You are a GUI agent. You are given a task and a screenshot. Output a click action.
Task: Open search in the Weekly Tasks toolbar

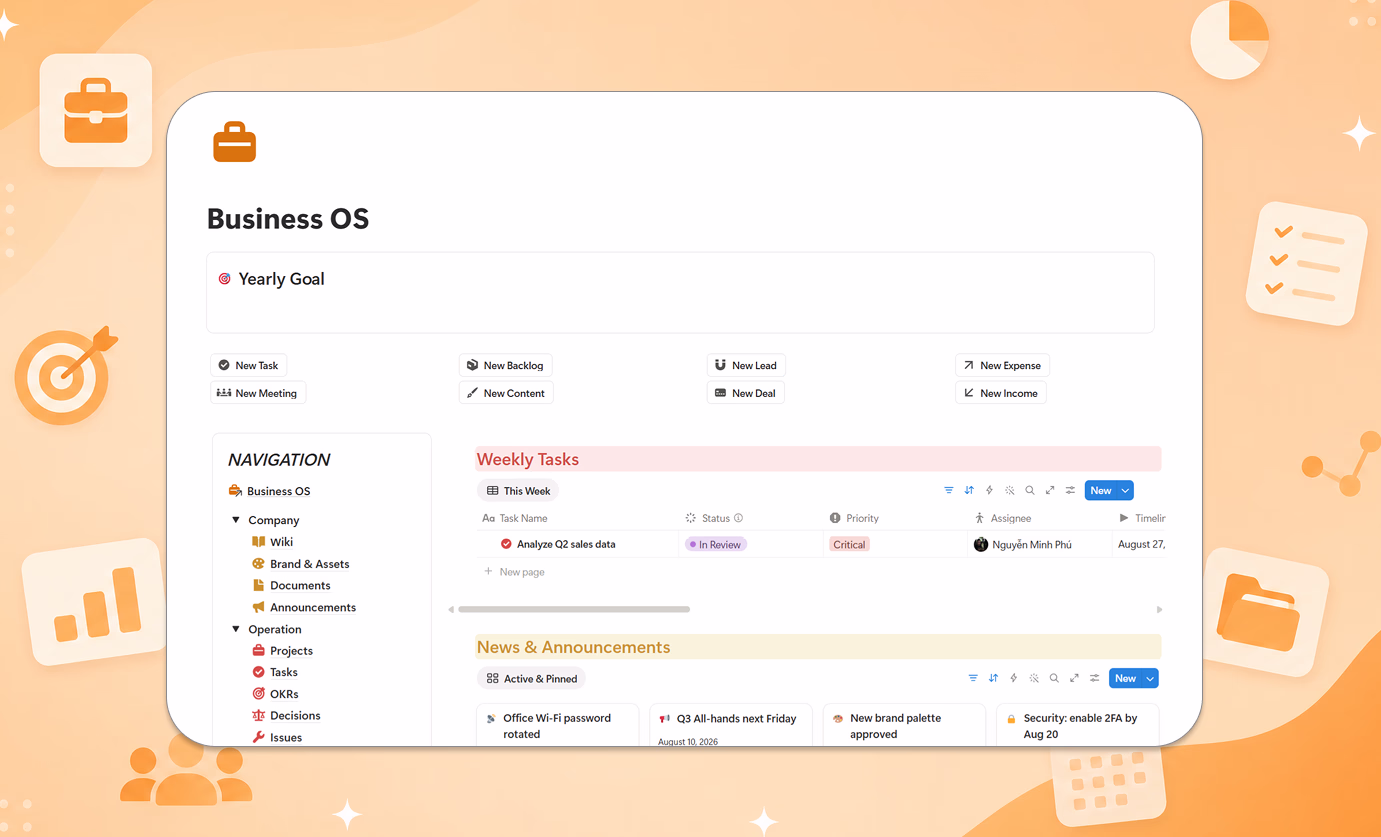(x=1030, y=490)
